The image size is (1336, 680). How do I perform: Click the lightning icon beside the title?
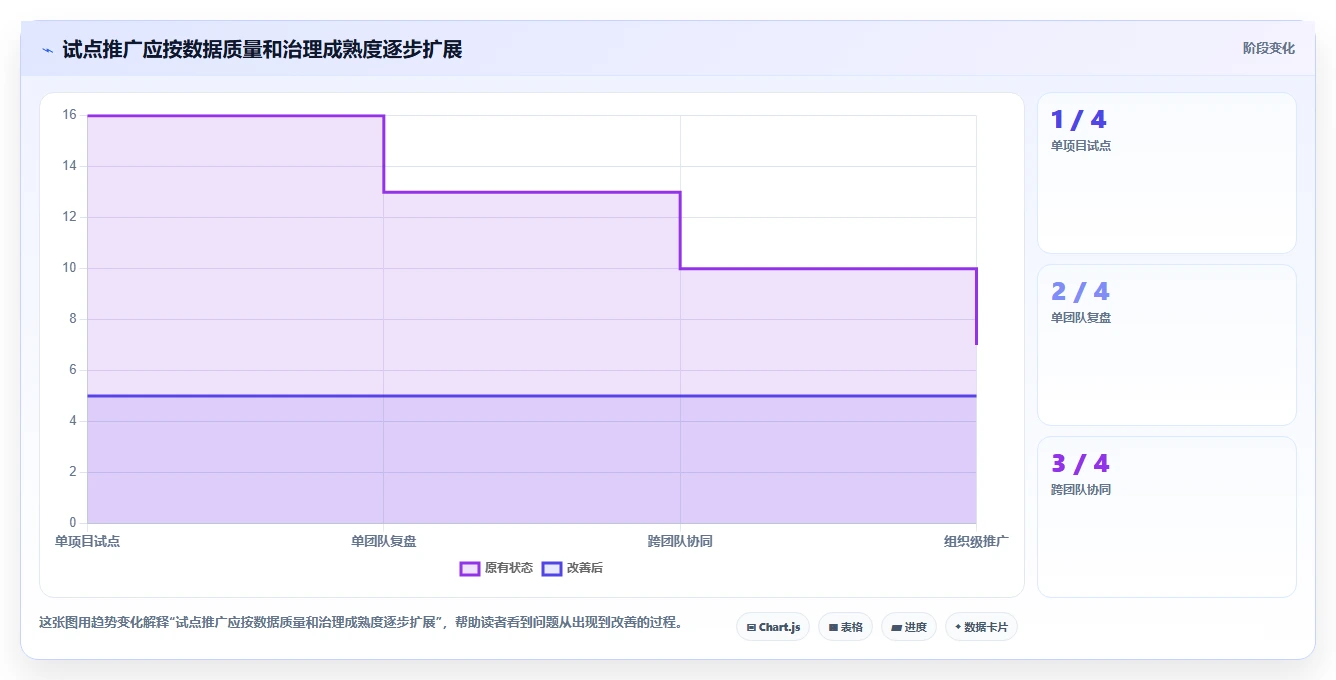coord(47,50)
